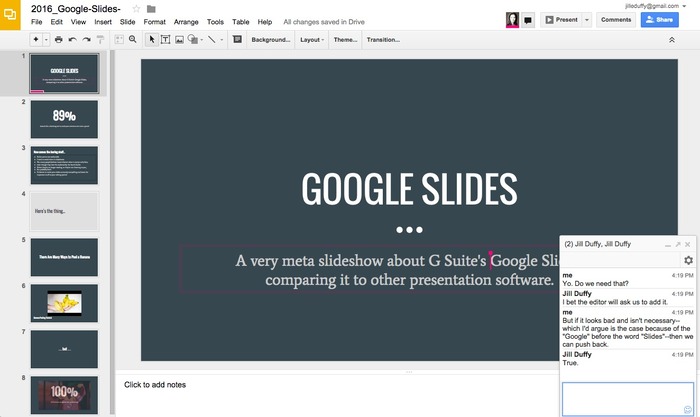Star the 2016_Google-Slides presentation
This screenshot has height=417, width=700.
[x=136, y=9]
